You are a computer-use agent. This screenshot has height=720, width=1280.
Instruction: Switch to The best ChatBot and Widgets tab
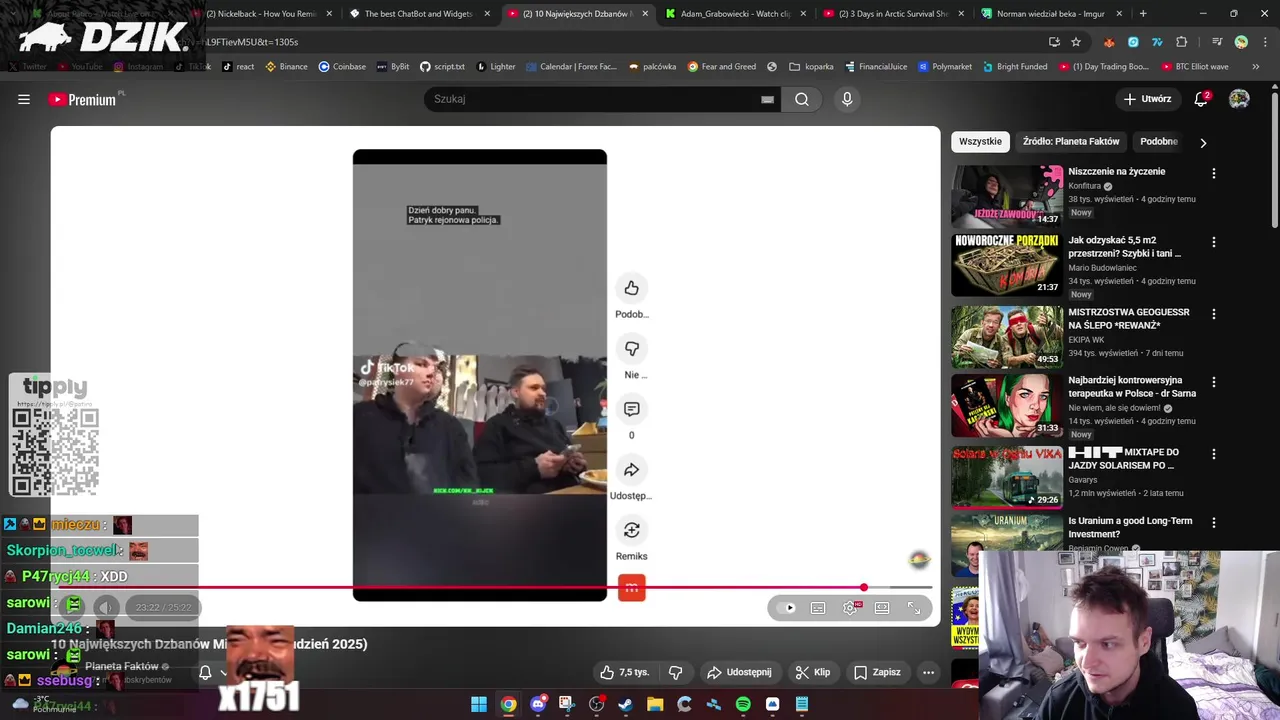pyautogui.click(x=418, y=14)
